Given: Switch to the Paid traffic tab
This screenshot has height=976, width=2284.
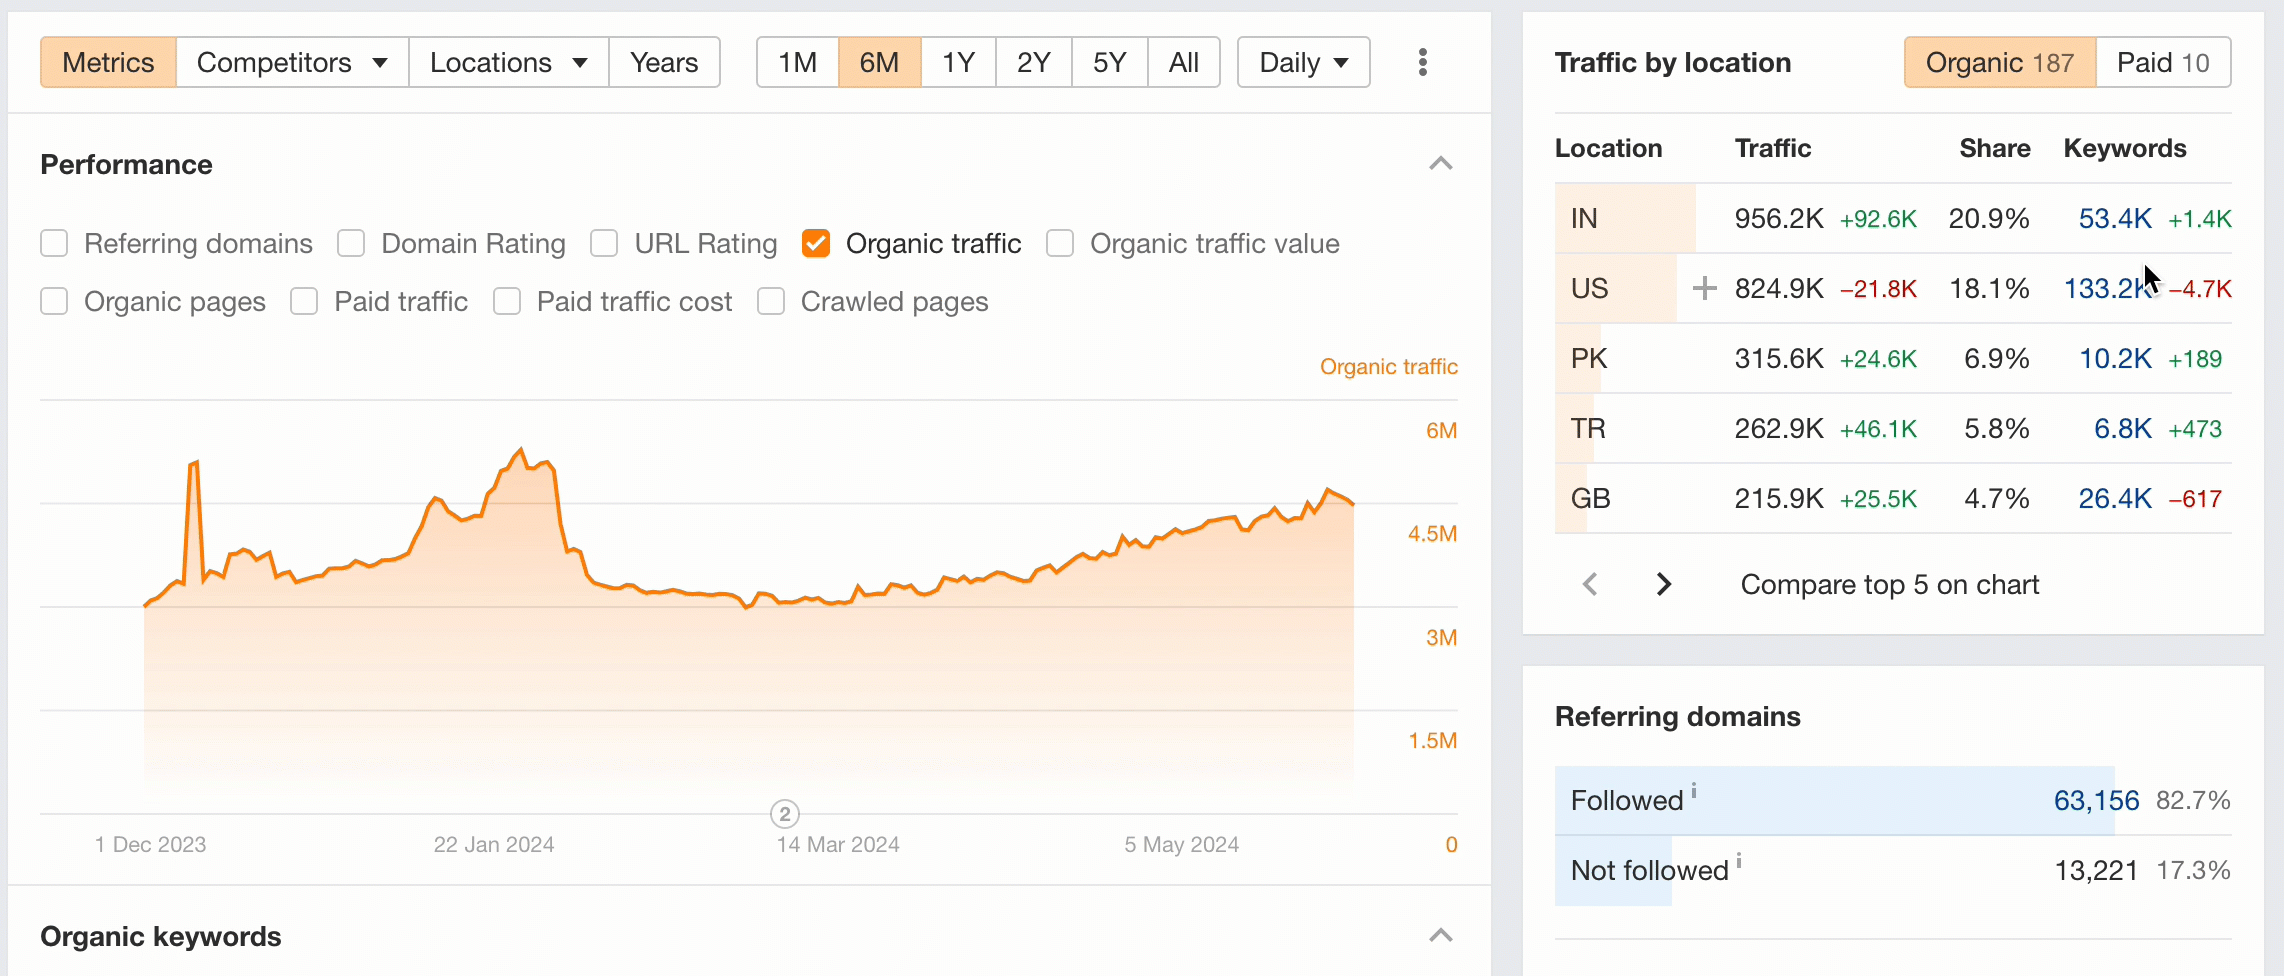Looking at the screenshot, I should [2162, 62].
